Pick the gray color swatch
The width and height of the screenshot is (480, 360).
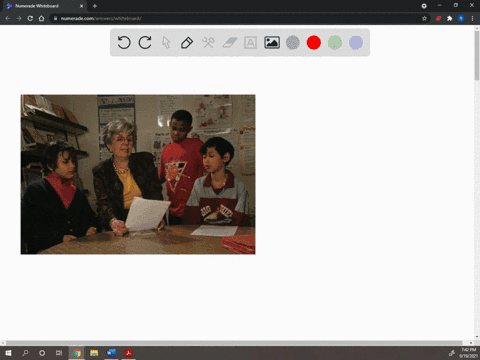(x=293, y=43)
